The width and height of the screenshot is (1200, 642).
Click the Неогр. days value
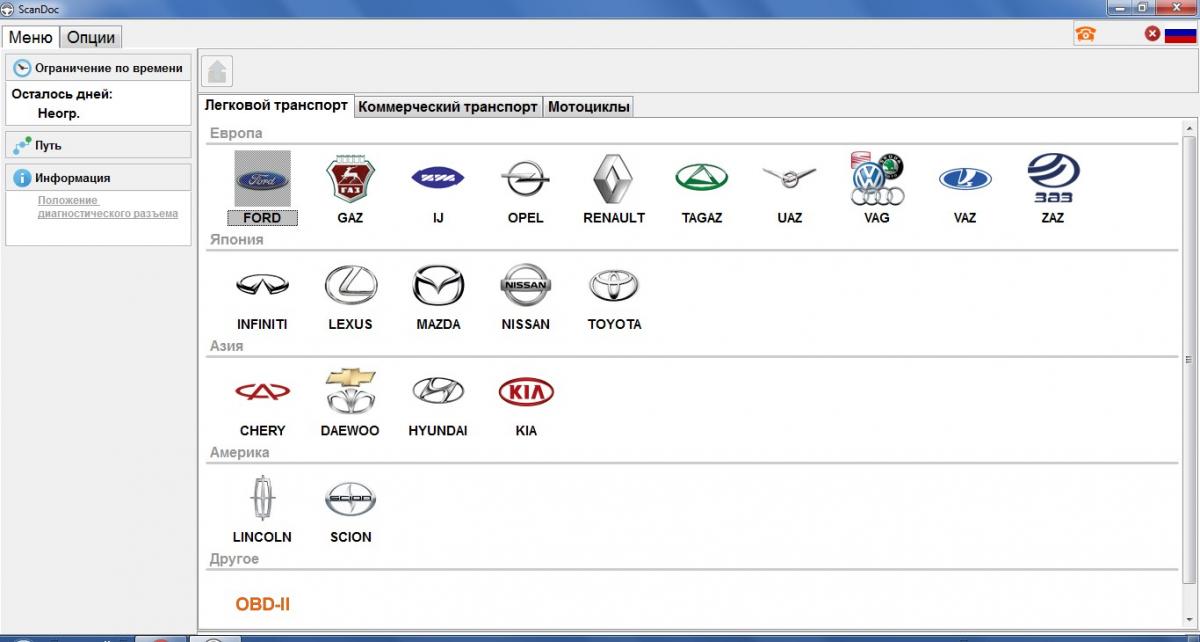(59, 113)
